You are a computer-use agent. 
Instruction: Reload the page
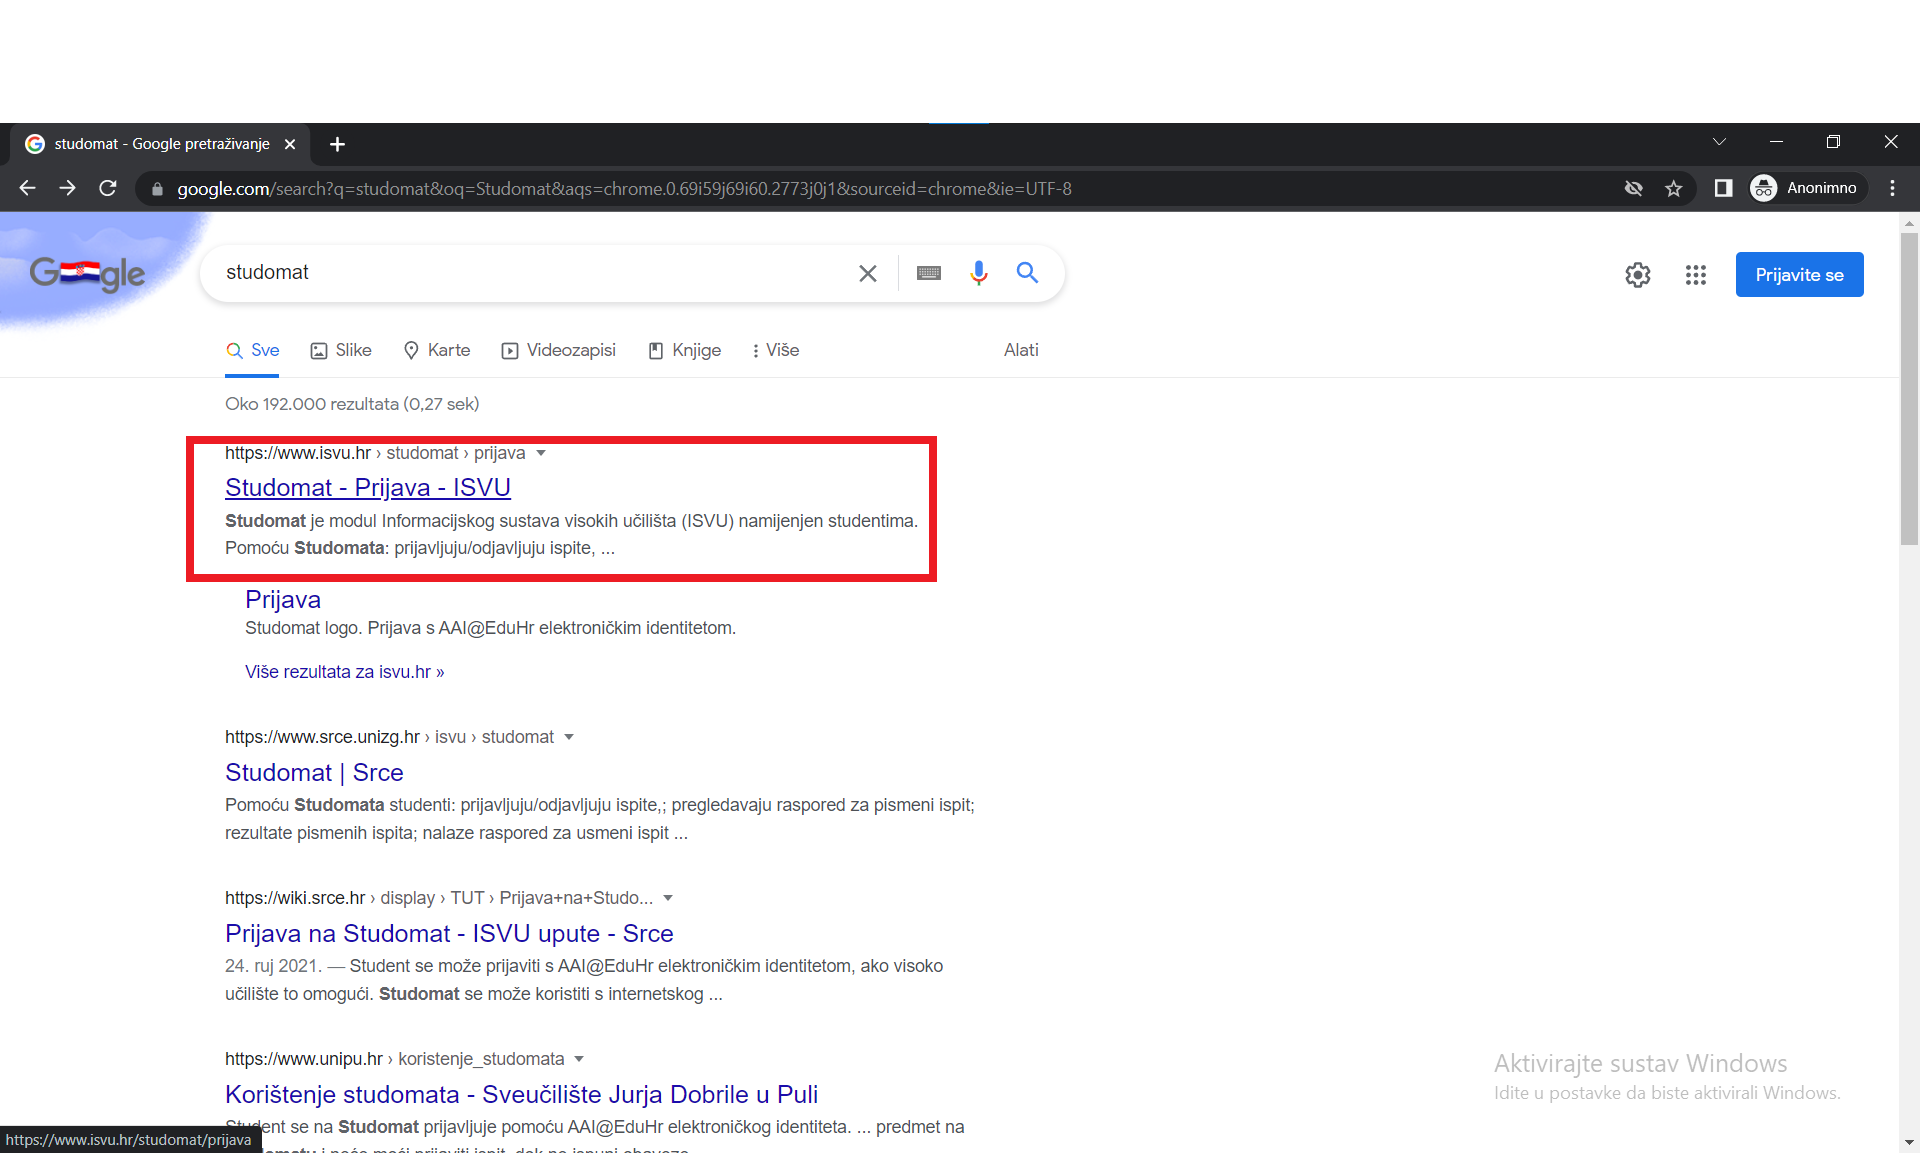point(108,188)
